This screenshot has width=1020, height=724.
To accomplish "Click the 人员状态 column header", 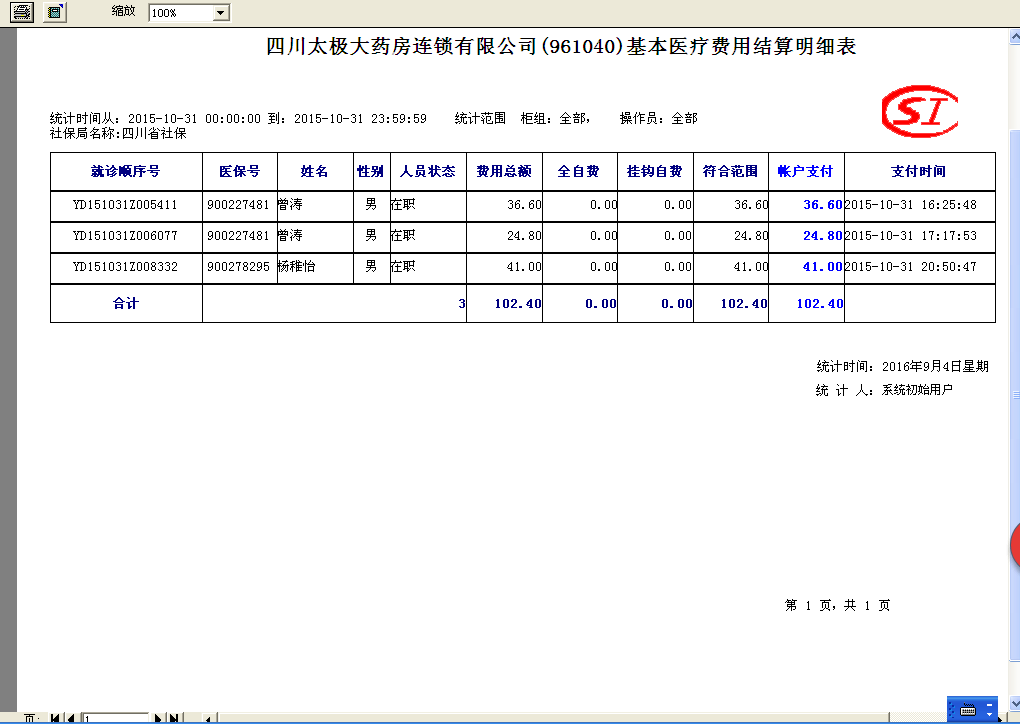I will [x=427, y=171].
